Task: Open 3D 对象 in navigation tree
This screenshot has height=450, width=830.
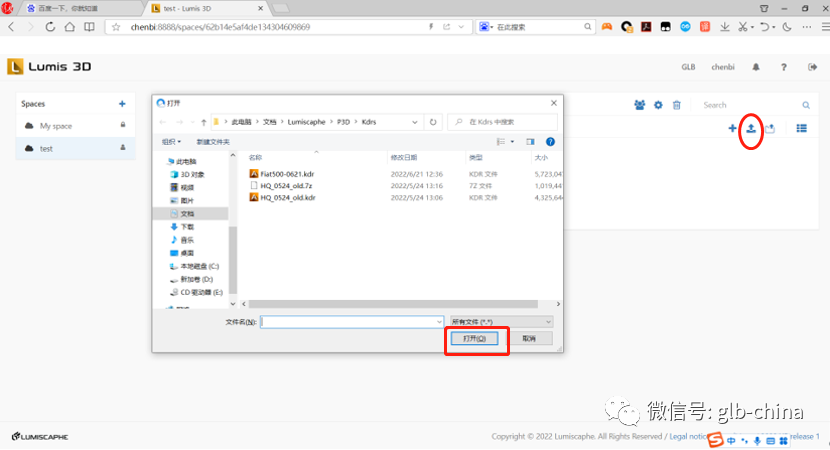Action: coord(193,174)
